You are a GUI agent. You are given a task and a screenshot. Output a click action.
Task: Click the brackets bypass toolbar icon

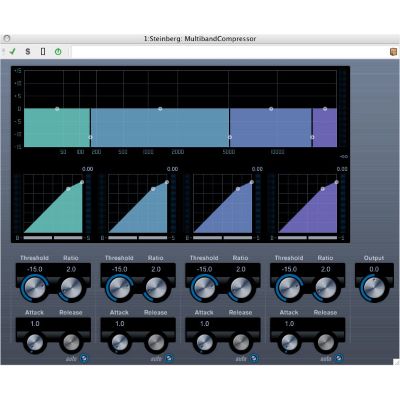(43, 52)
